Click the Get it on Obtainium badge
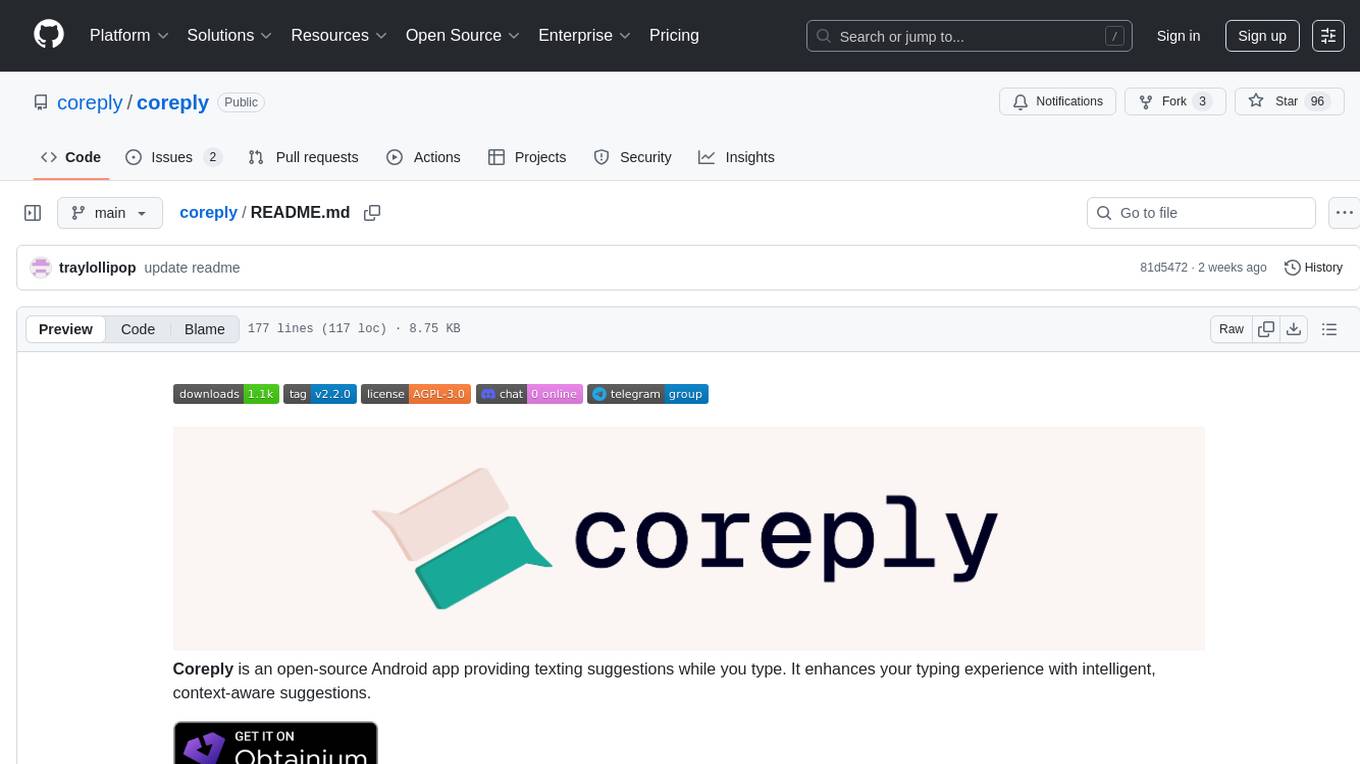 pos(275,743)
